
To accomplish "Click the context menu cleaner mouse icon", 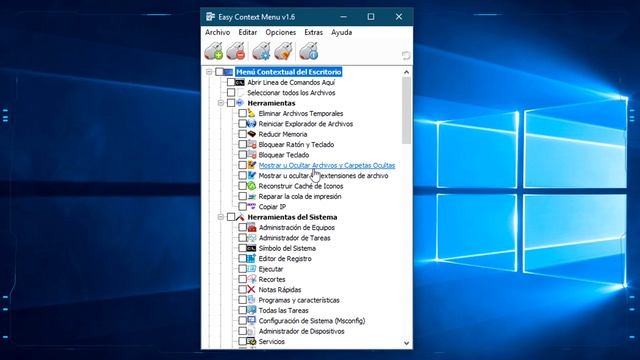I will coord(283,51).
